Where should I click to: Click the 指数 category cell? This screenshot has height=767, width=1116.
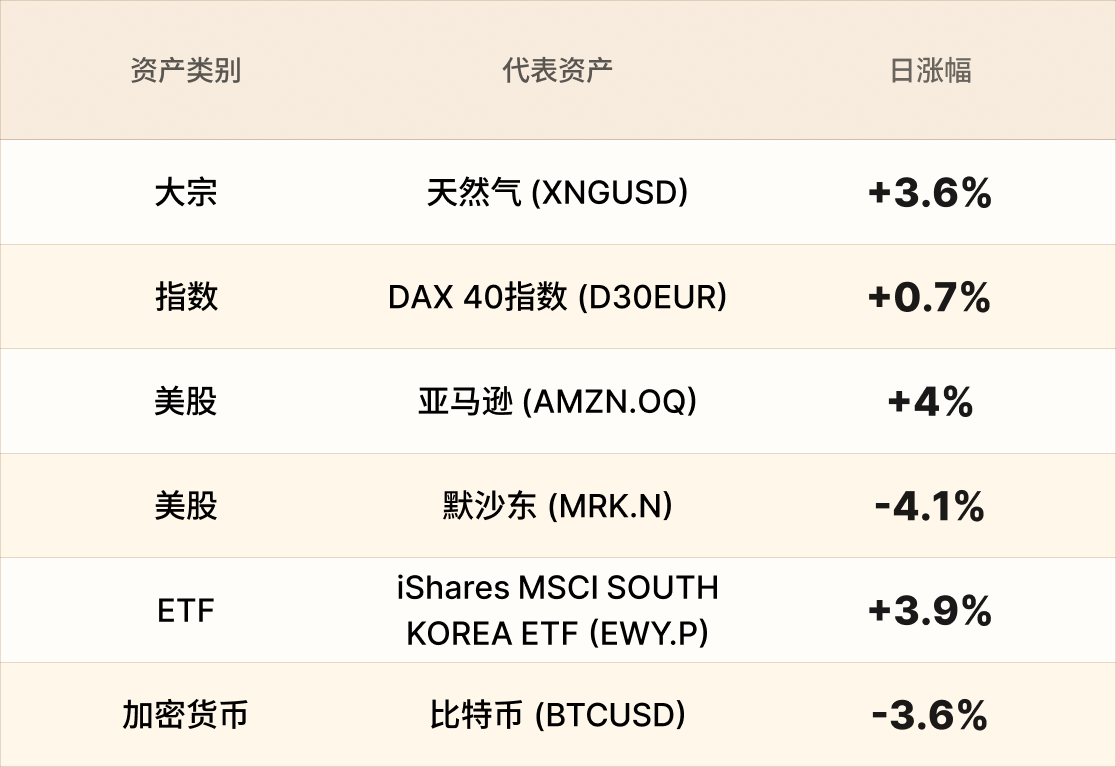pos(185,297)
